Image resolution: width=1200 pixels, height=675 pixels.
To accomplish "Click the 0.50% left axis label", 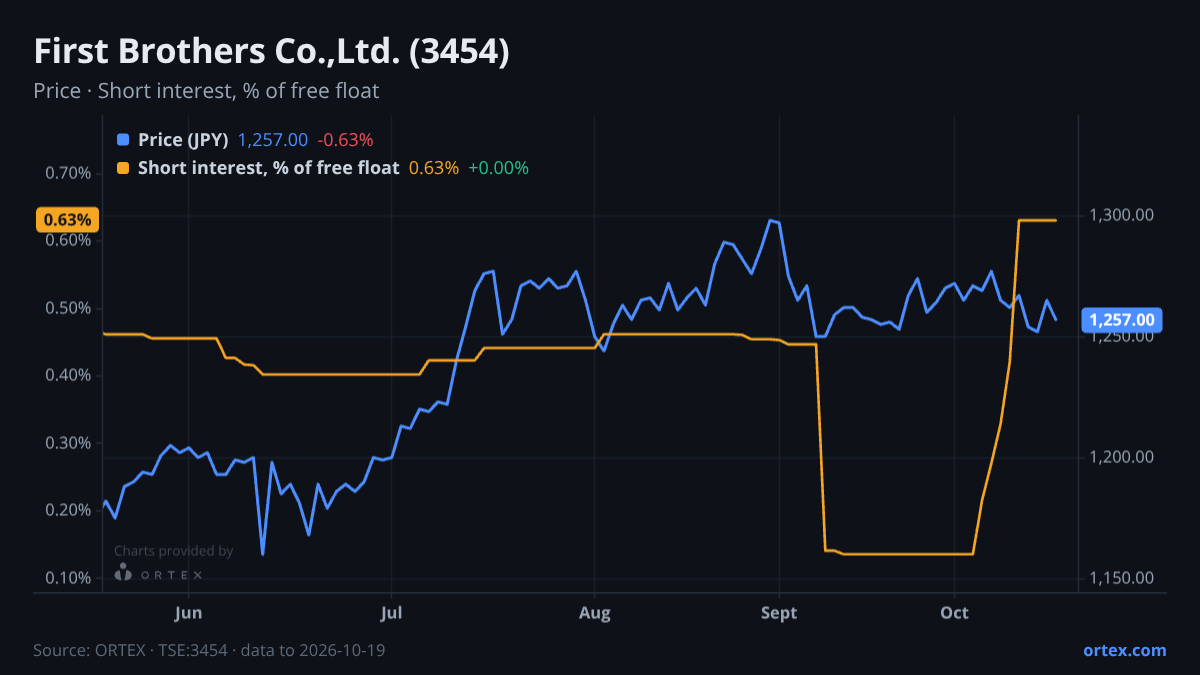I will point(68,308).
